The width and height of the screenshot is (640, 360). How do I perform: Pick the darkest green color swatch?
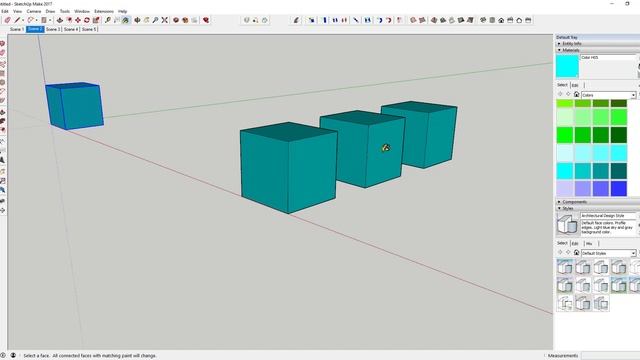pyautogui.click(x=619, y=135)
